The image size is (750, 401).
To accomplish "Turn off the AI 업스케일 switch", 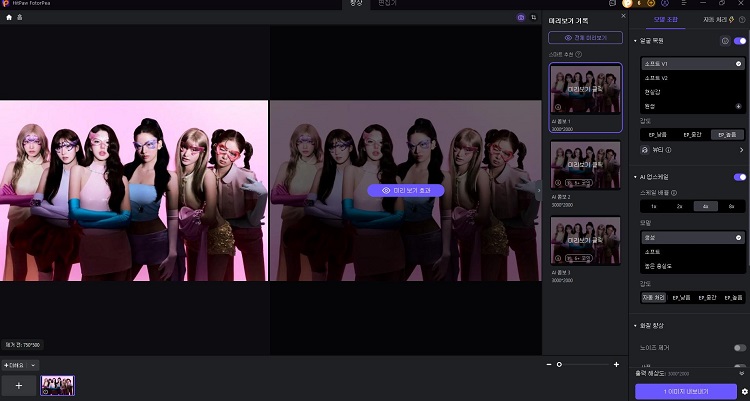I will click(x=740, y=177).
